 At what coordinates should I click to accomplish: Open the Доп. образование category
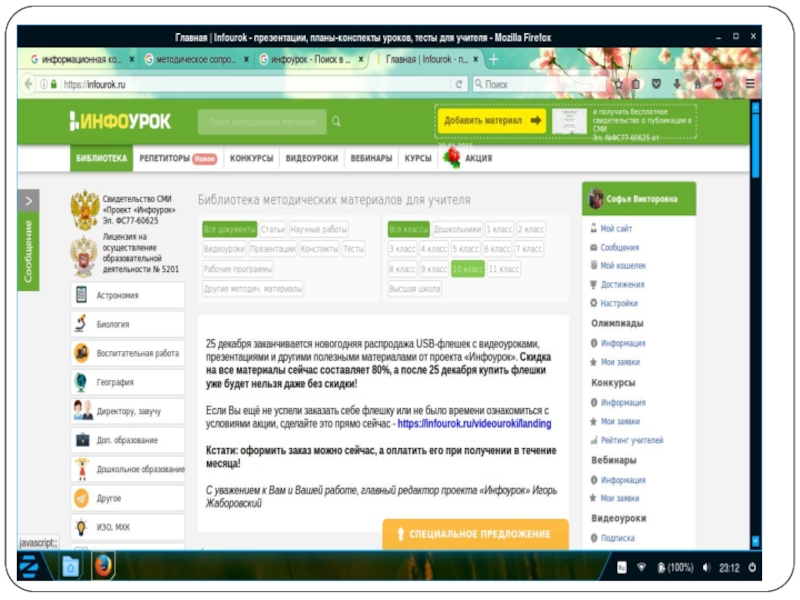tap(128, 440)
